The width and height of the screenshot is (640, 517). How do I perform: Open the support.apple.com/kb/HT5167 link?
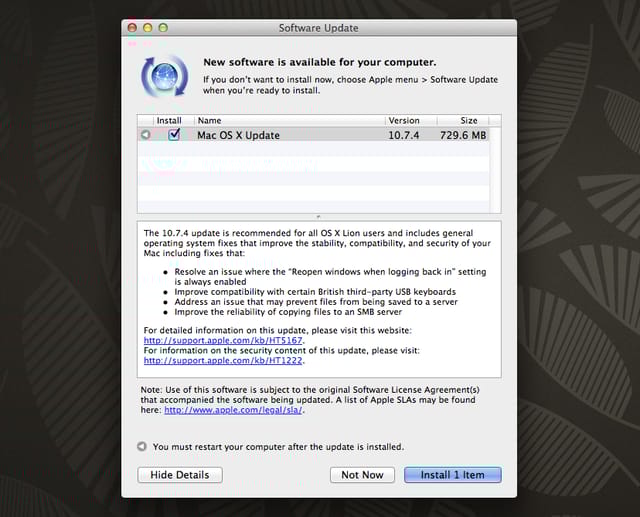pos(223,340)
